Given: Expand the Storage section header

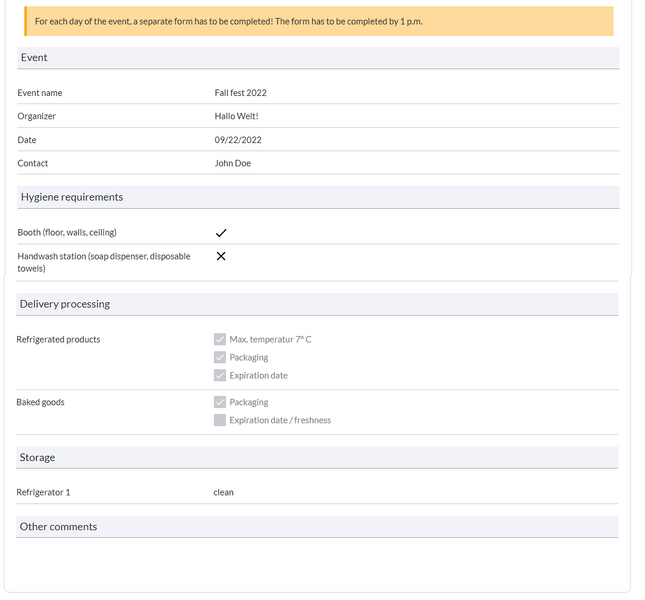Looking at the screenshot, I should 318,457.
